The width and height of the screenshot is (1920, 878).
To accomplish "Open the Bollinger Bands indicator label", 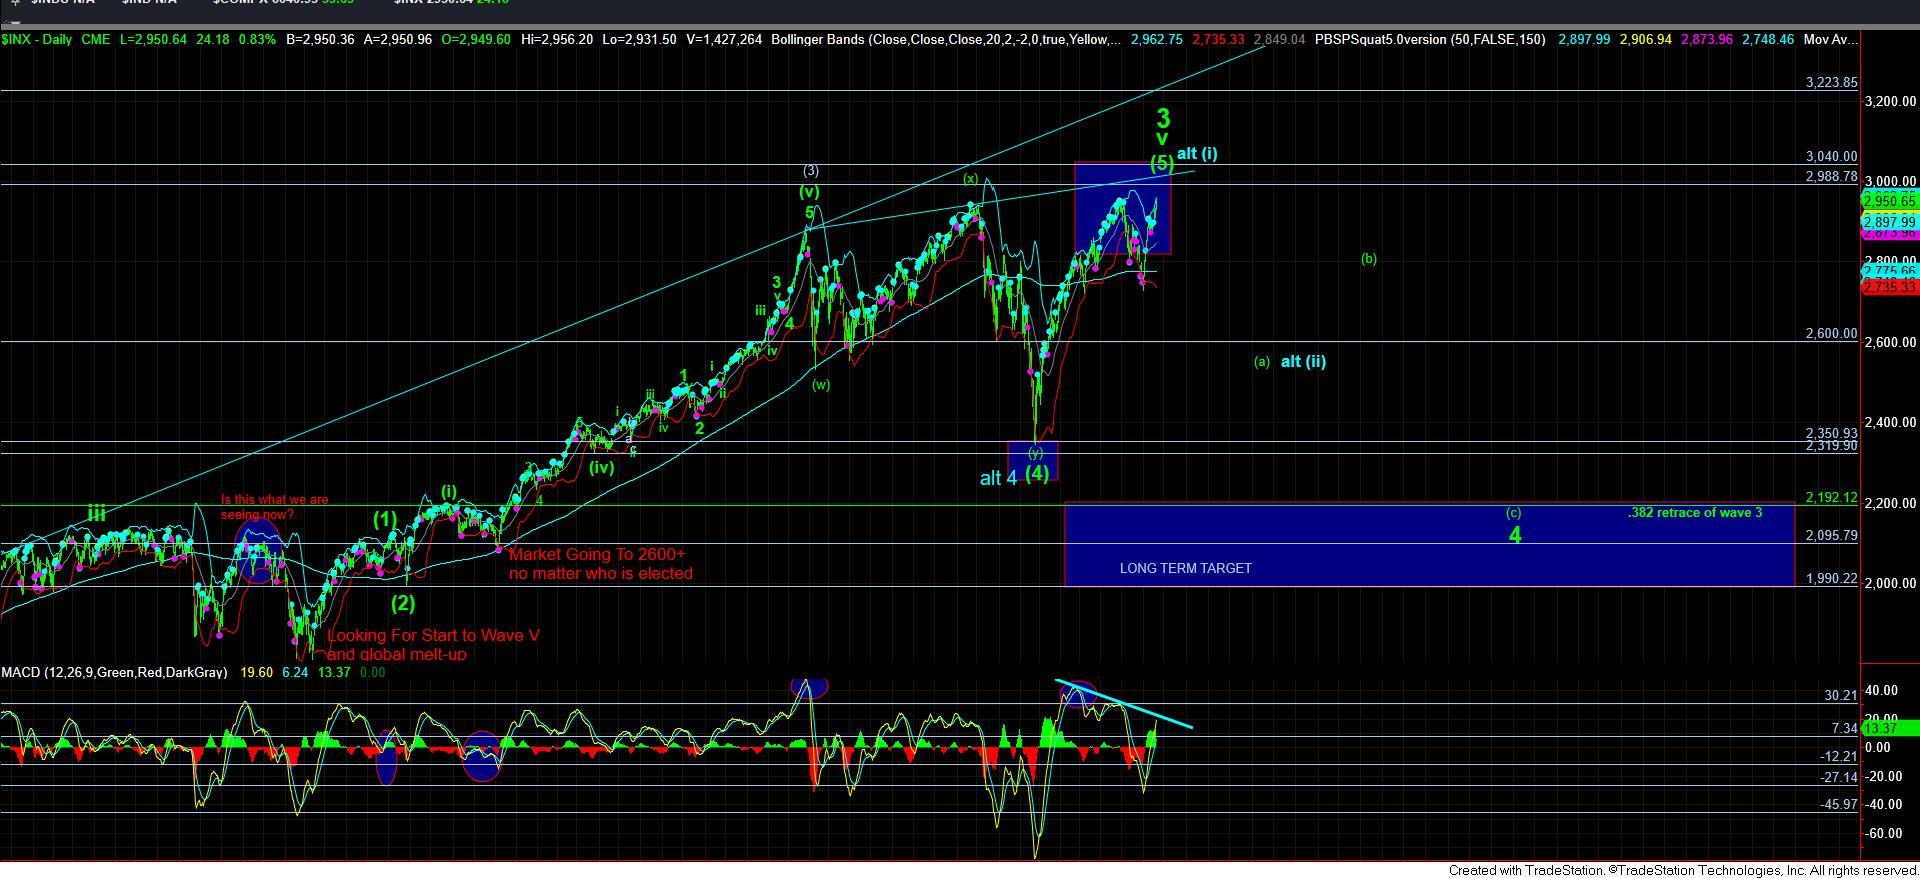I will click(x=945, y=40).
